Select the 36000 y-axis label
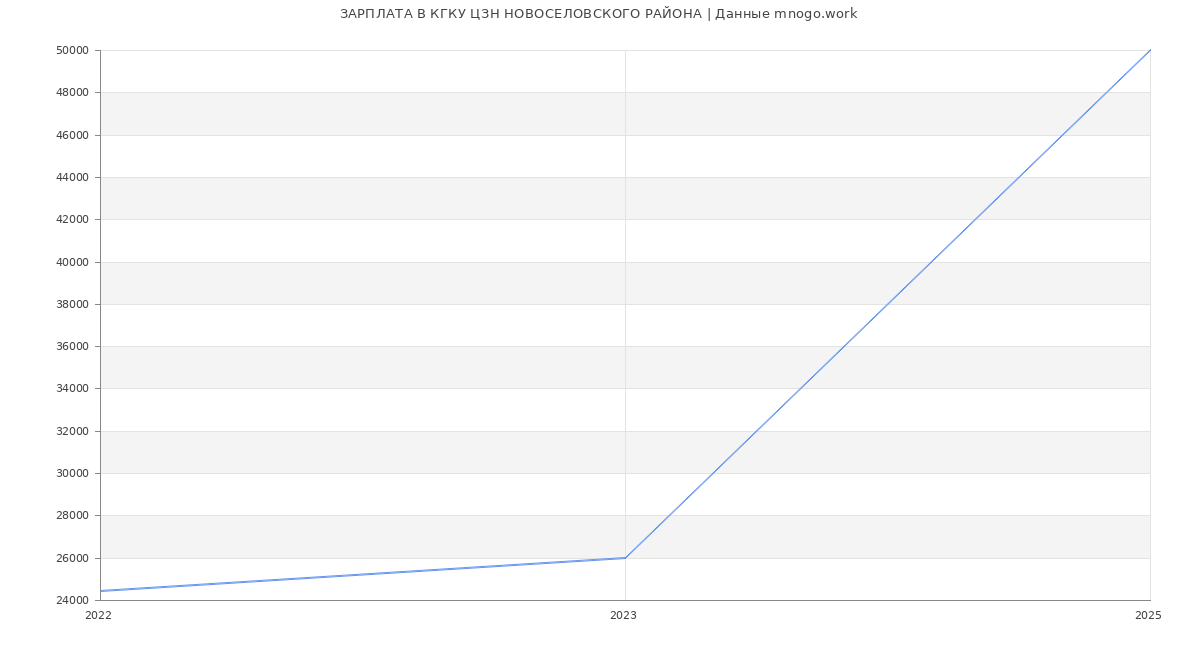 click(x=74, y=347)
